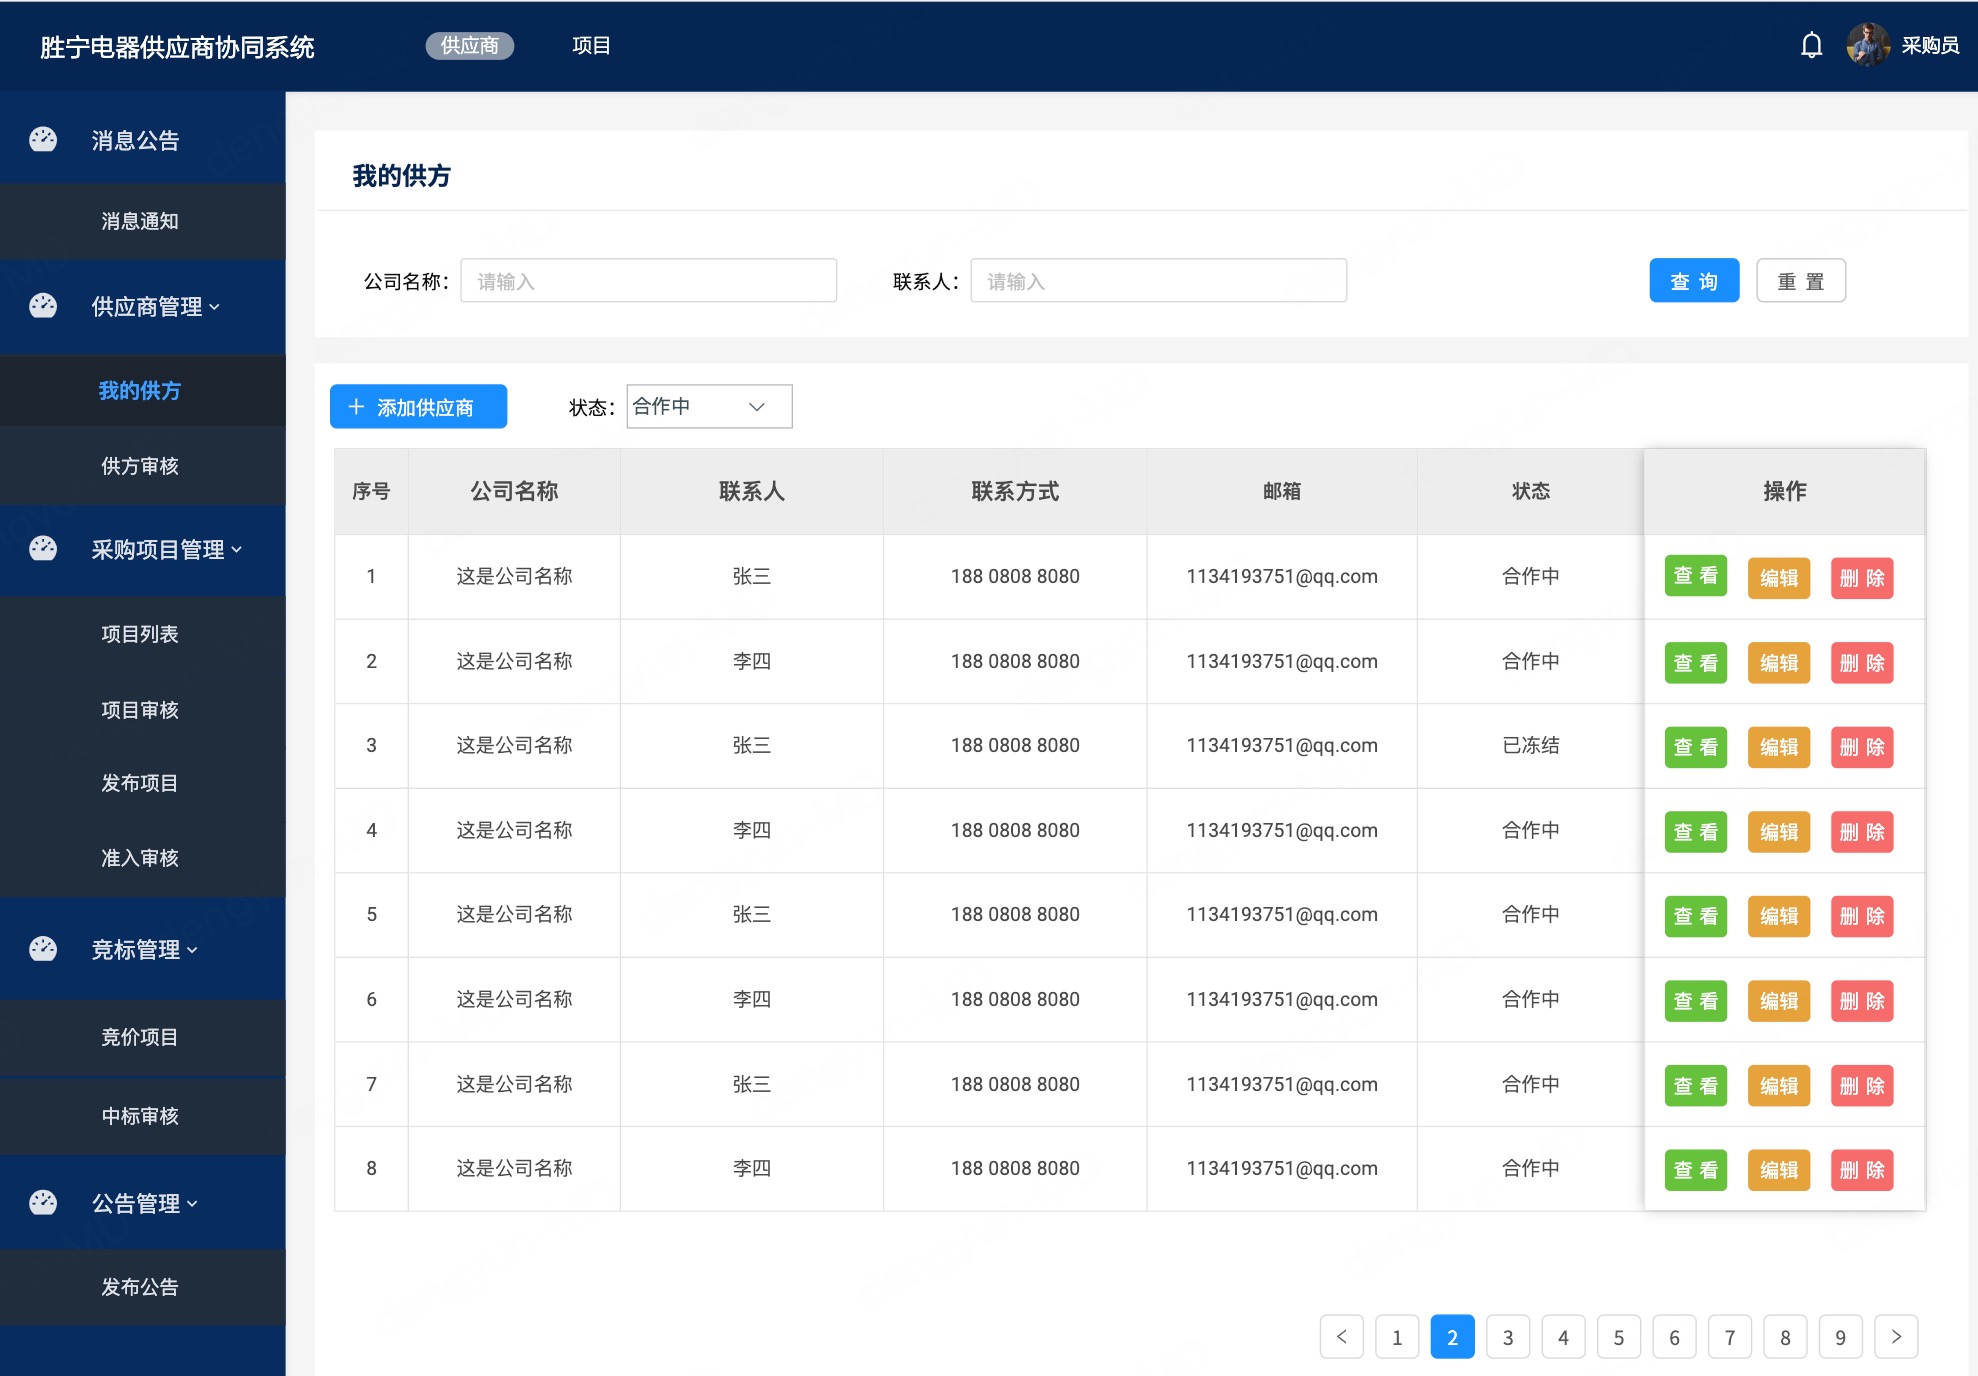Delete supplier in row 7
This screenshot has width=1978, height=1376.
[1862, 1086]
